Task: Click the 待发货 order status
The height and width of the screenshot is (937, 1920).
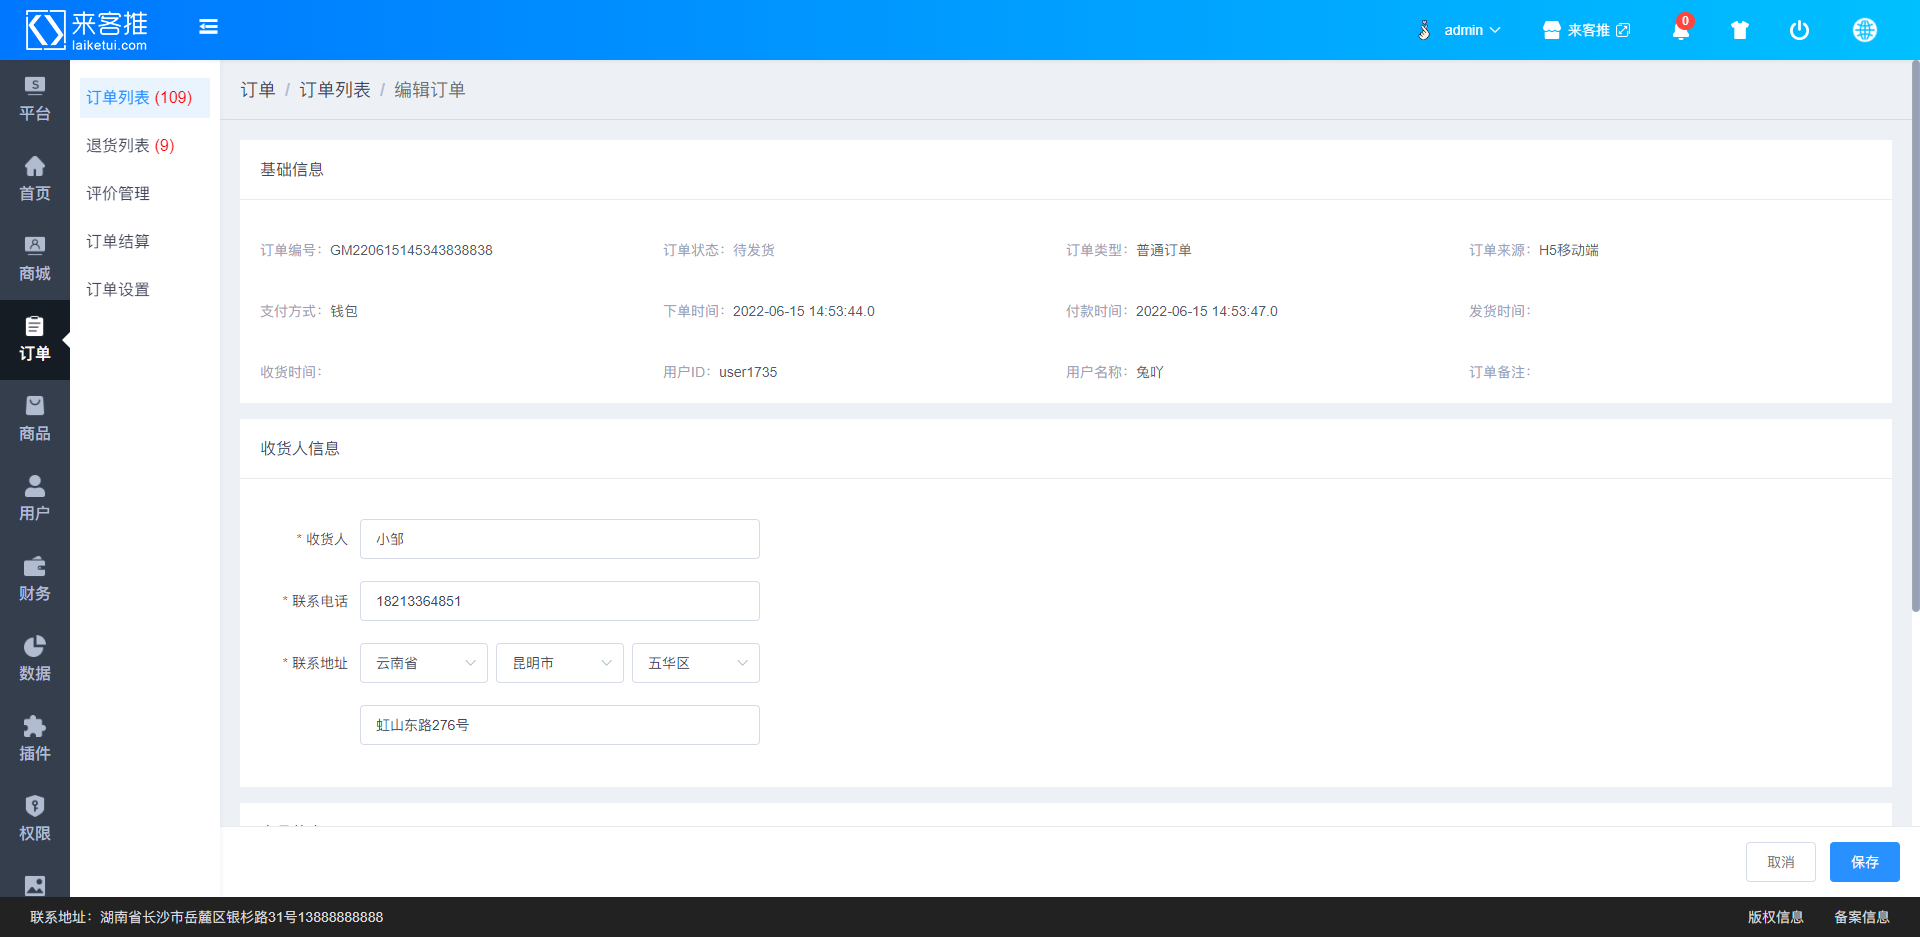Action: pos(754,250)
